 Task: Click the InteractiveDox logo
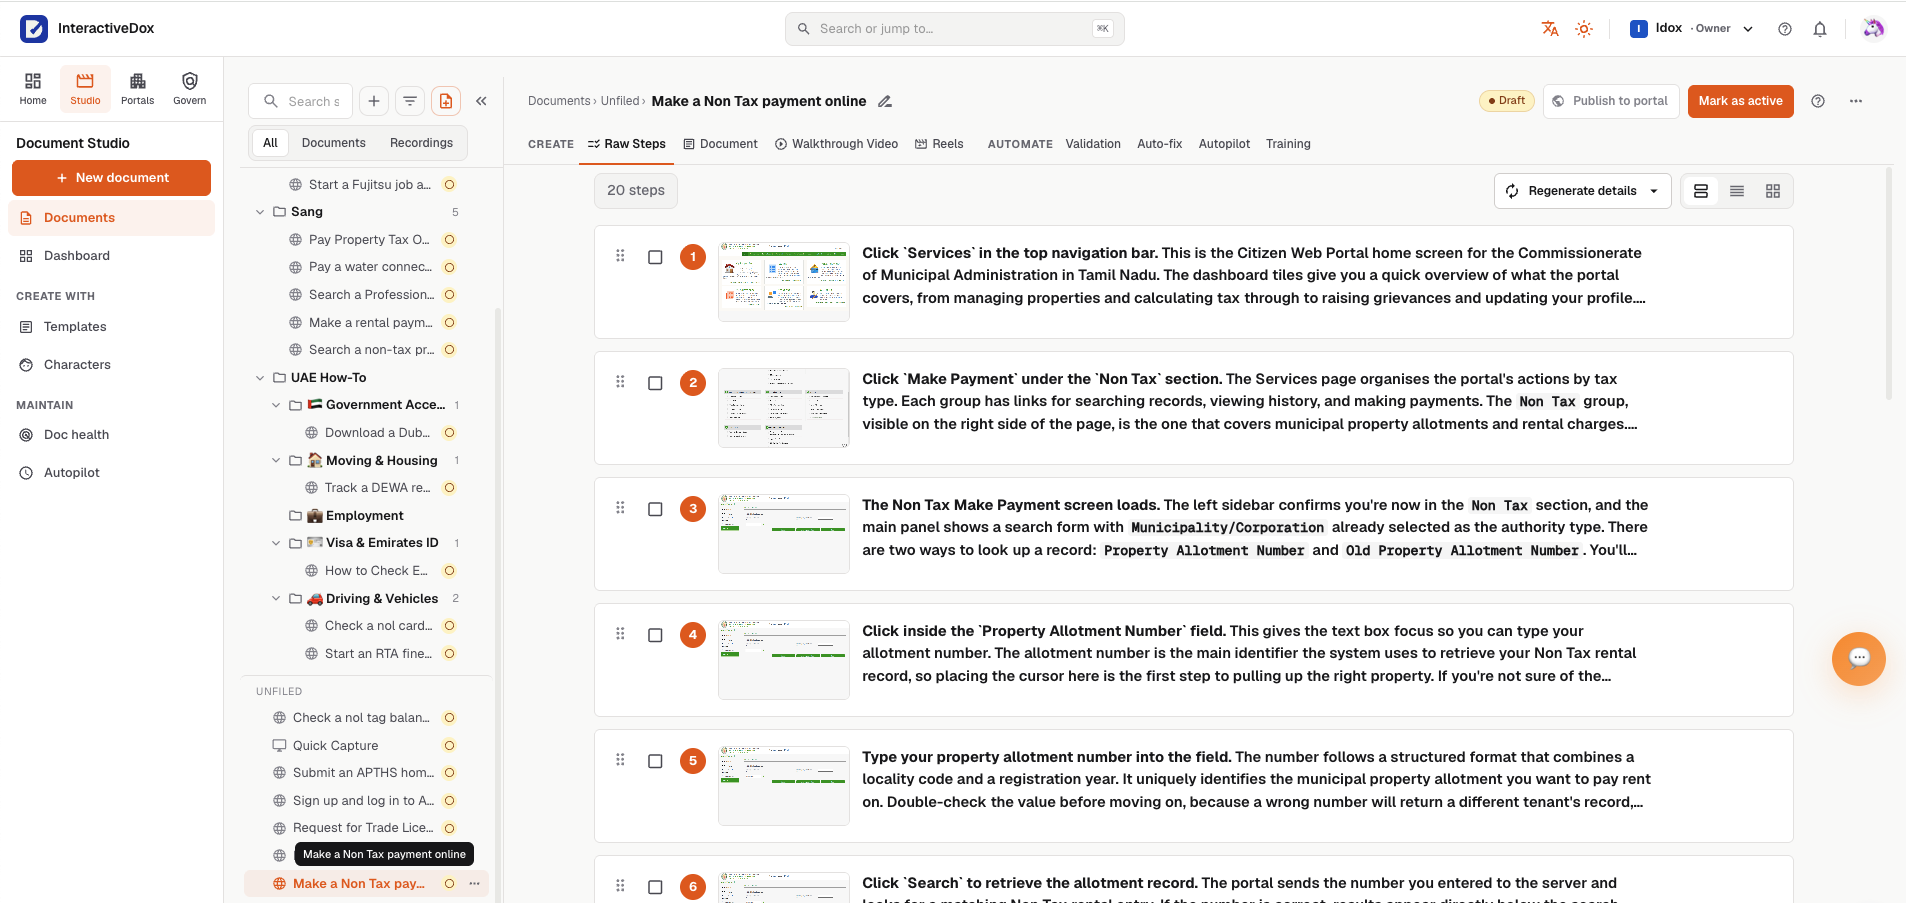coord(34,29)
